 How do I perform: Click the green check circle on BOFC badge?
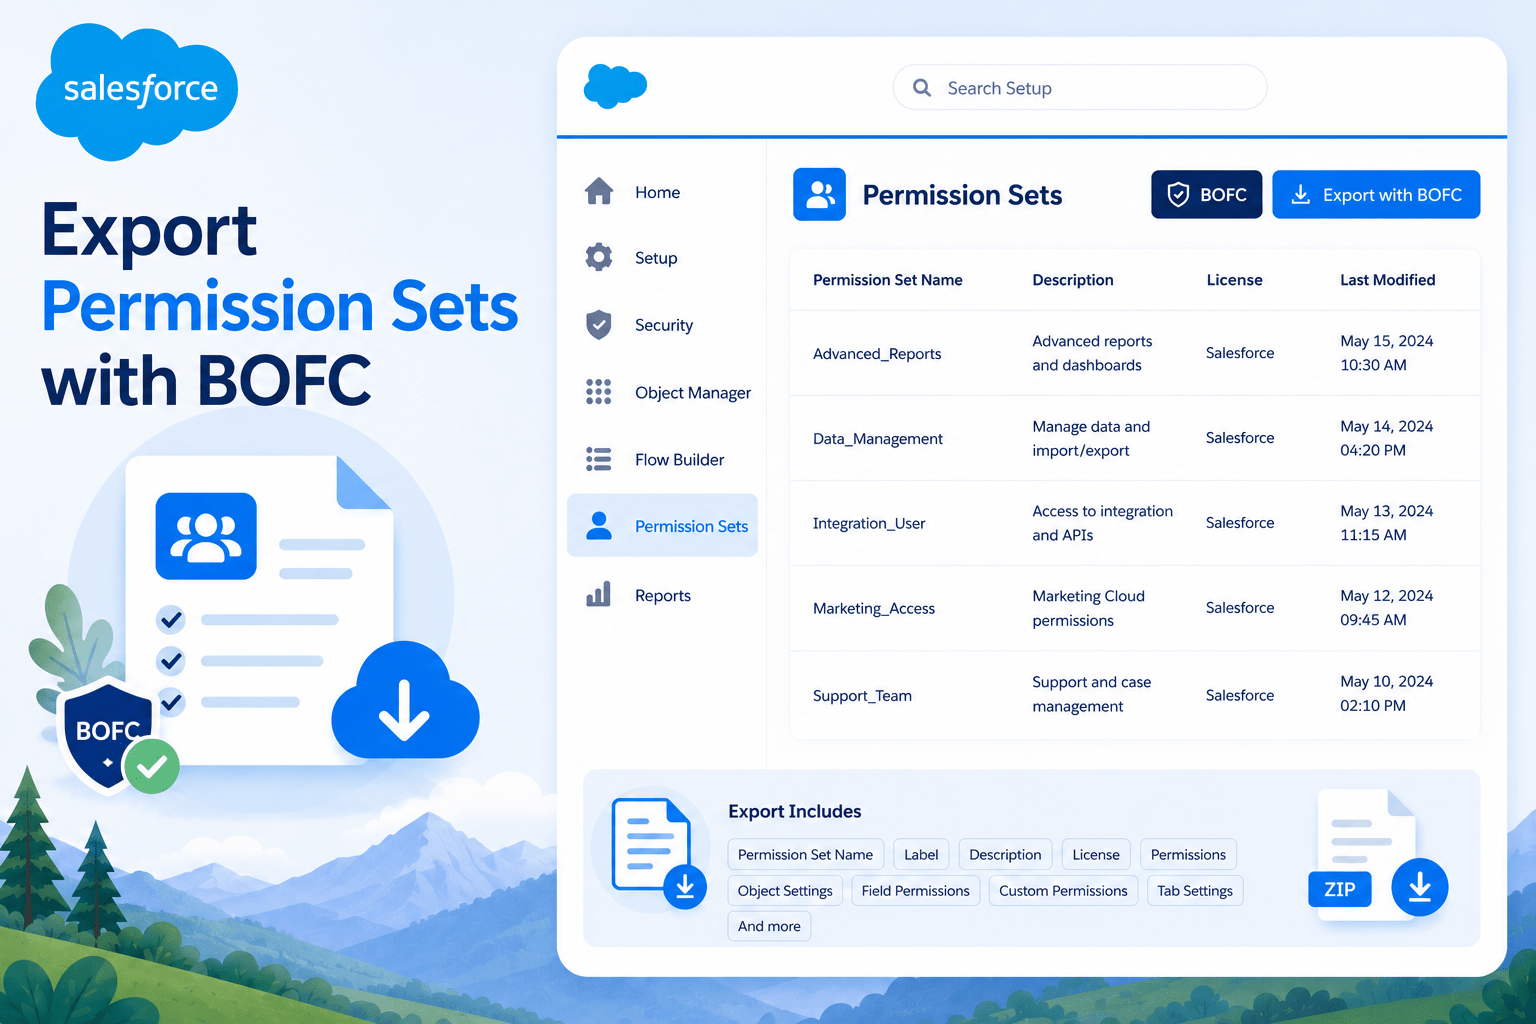(x=151, y=766)
